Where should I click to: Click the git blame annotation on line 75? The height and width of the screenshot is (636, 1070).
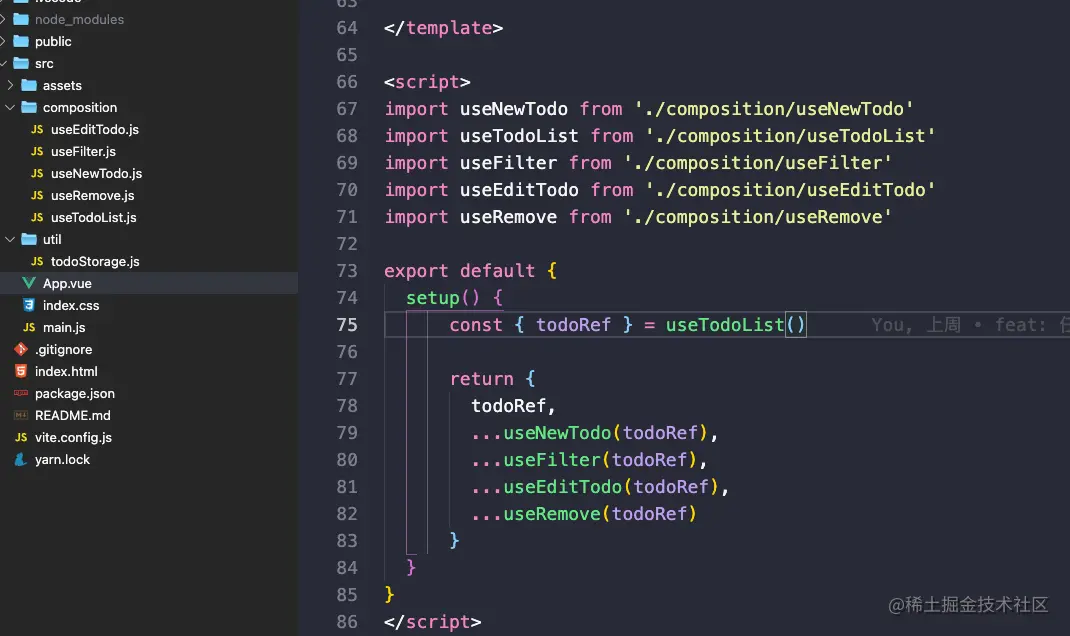pyautogui.click(x=970, y=325)
